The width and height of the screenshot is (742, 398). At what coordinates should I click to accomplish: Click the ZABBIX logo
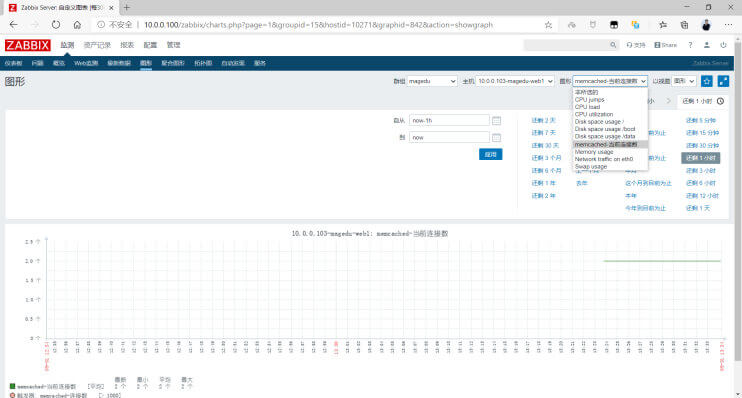point(27,45)
